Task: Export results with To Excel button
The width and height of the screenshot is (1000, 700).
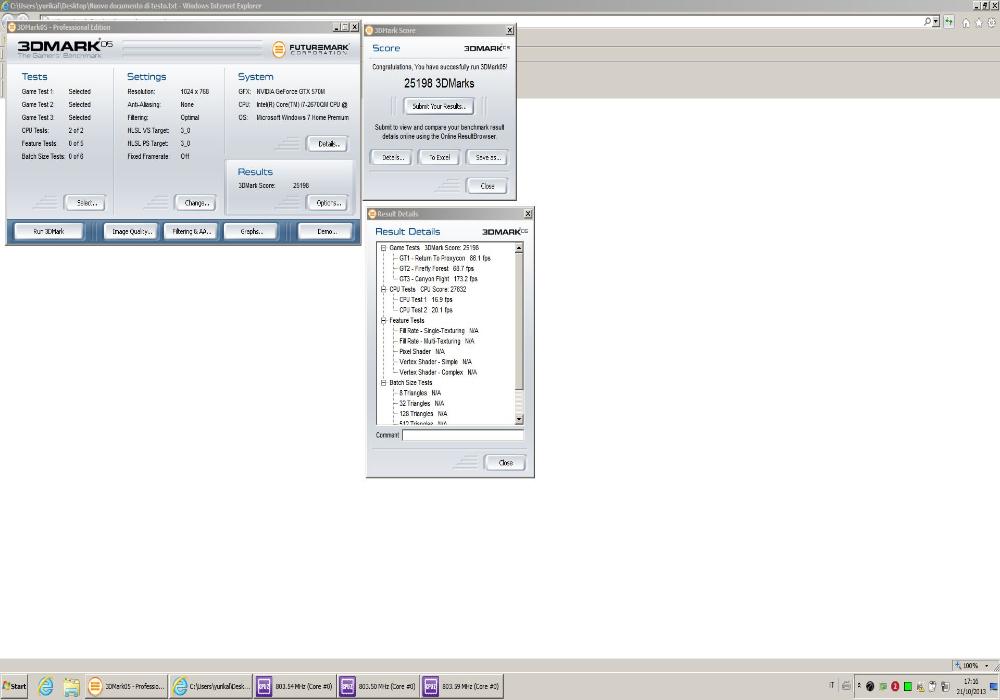Action: point(439,157)
